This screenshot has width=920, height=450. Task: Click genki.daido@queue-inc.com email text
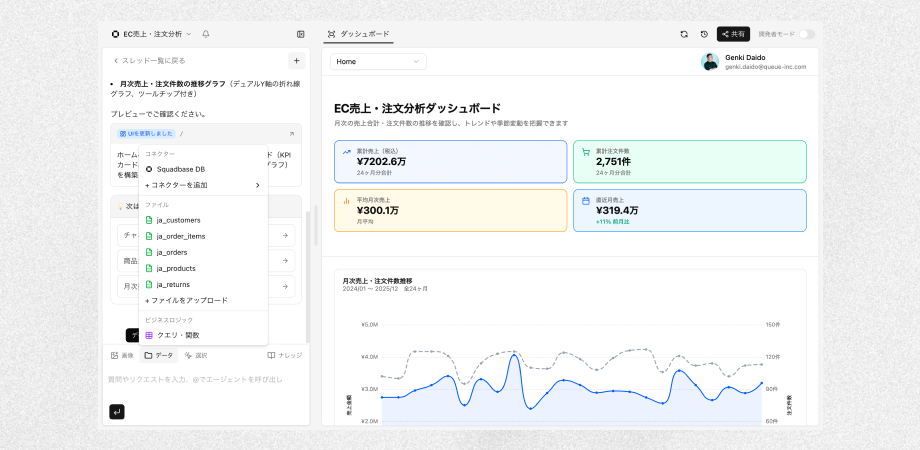click(765, 67)
